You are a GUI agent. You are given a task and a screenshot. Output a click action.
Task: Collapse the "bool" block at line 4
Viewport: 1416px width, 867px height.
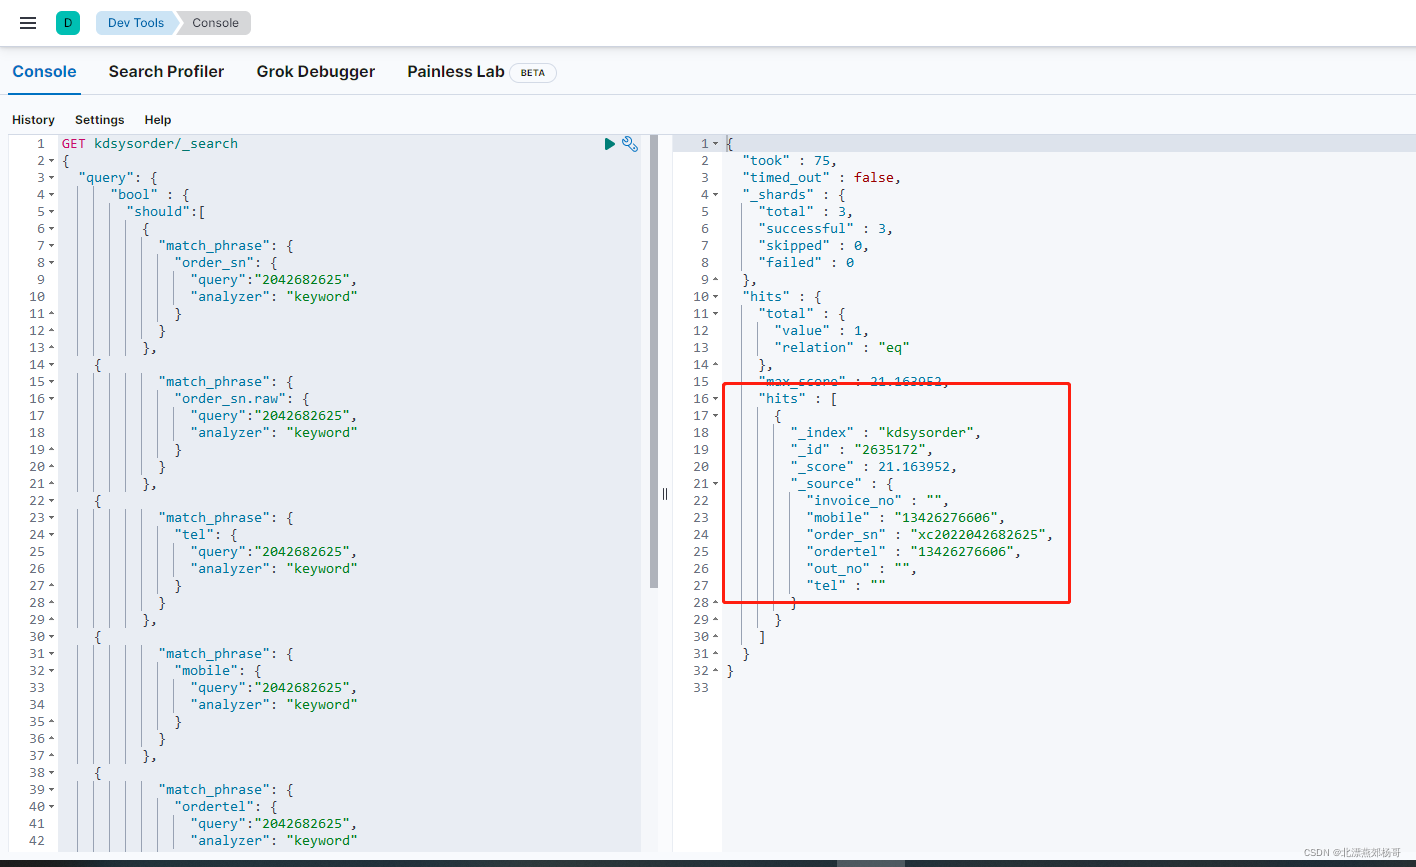[x=50, y=195]
